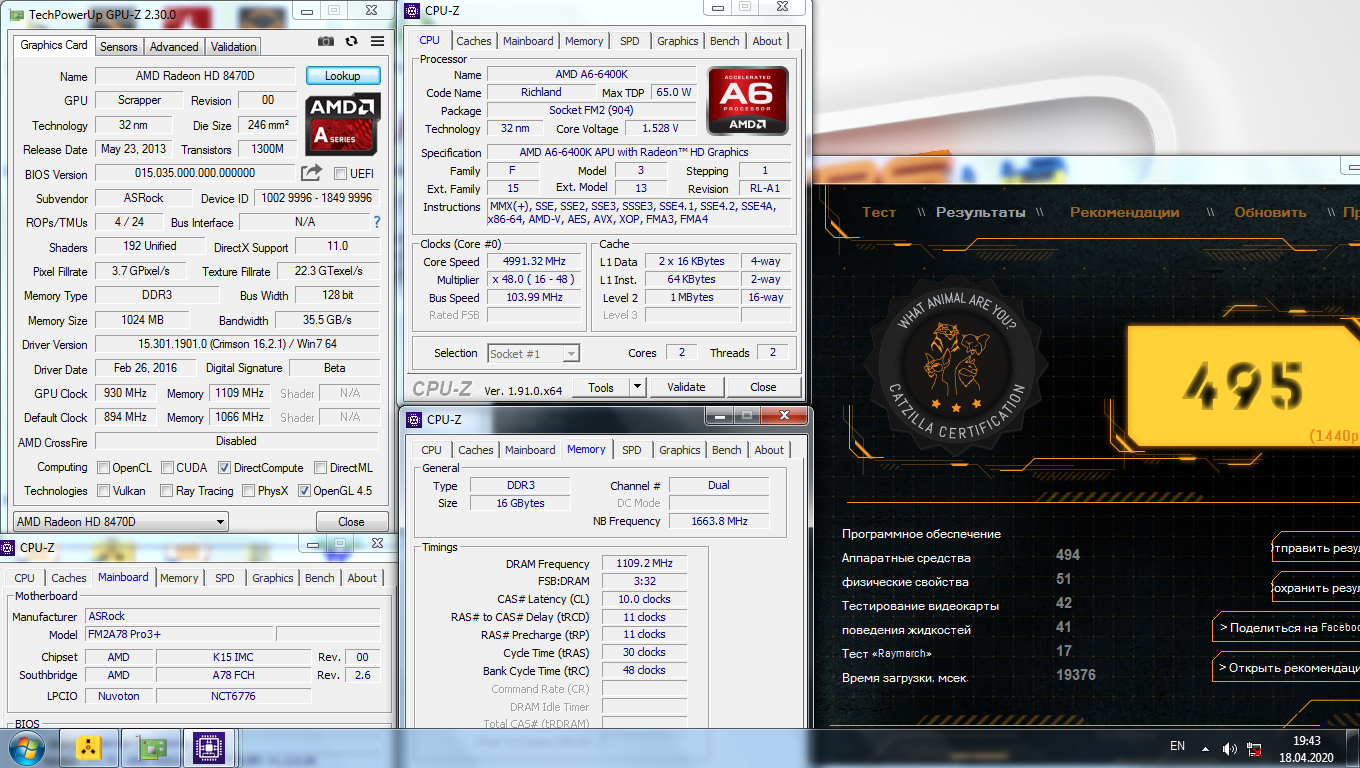
Task: Click the Close button in GPU-Z
Action: coord(352,521)
